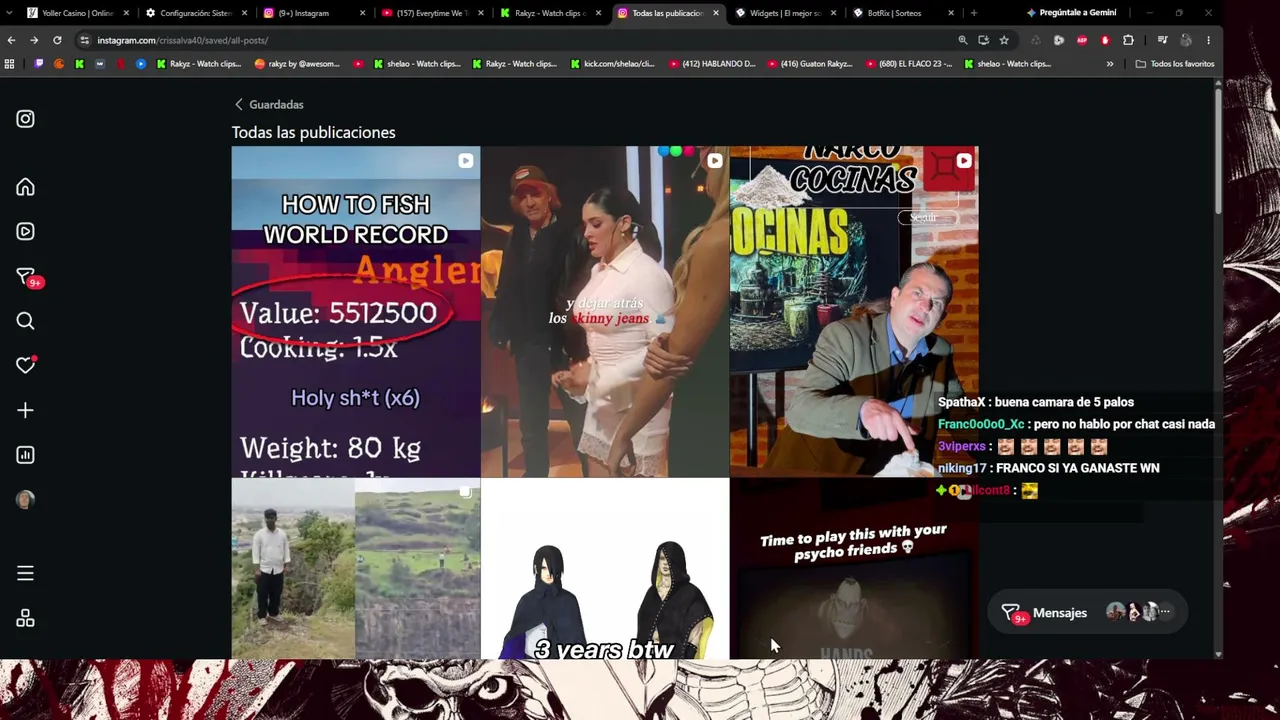1280x720 pixels.
Task: Go forward one page in browser
Action: (34, 40)
